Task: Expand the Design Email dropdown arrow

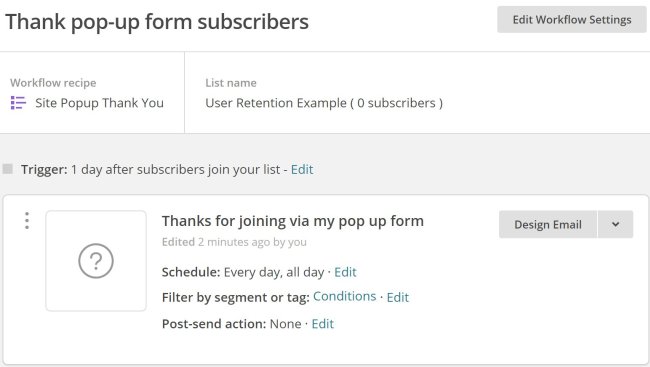Action: pyautogui.click(x=616, y=224)
